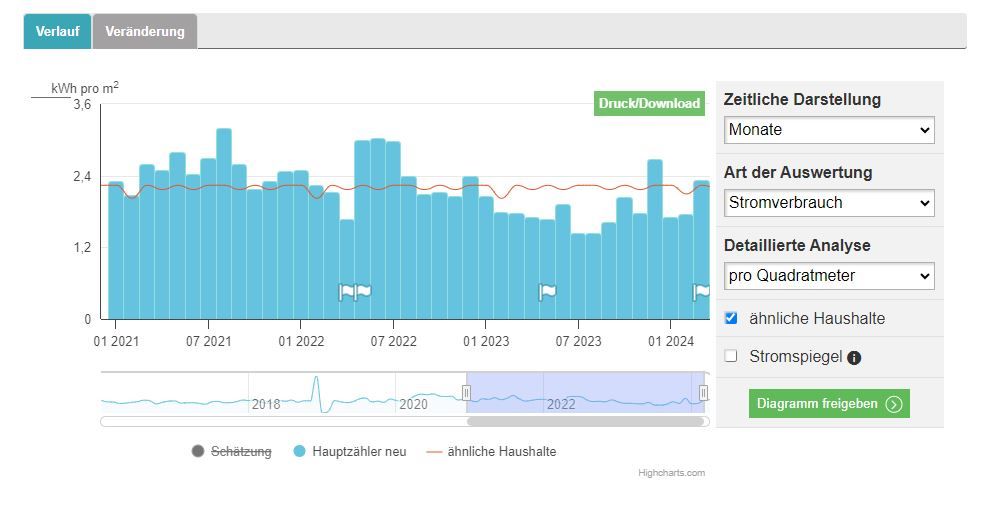Click the kWh pro m² axis title
Screen dimensions: 981x531
pos(84,88)
